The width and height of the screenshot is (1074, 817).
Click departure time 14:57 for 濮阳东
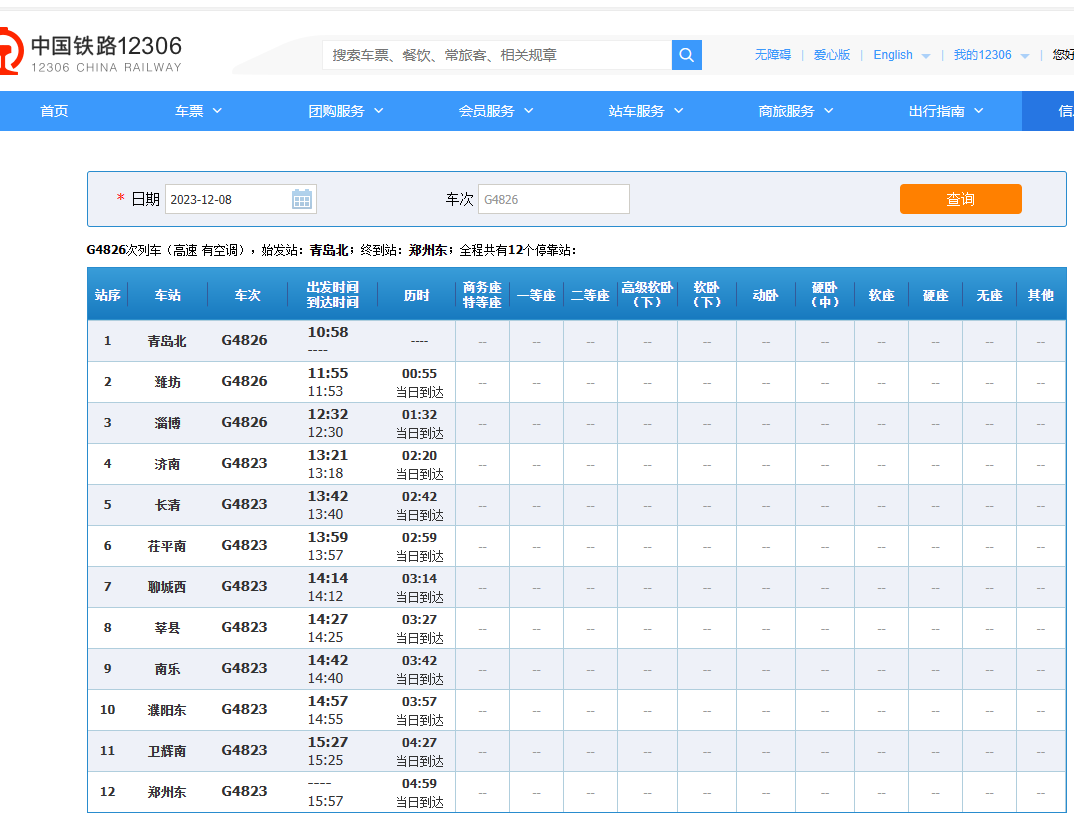click(327, 701)
